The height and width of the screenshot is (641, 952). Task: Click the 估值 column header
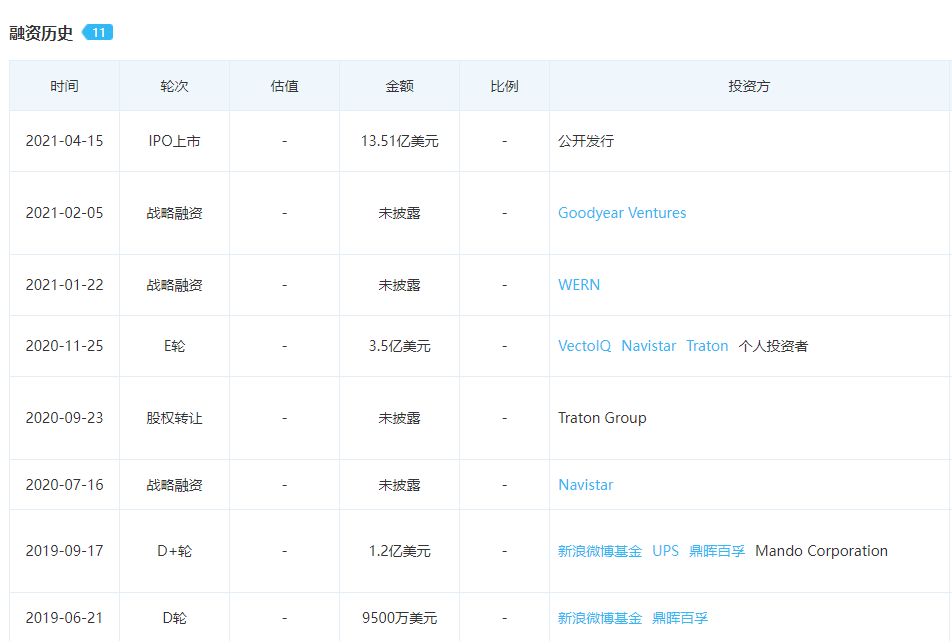284,86
